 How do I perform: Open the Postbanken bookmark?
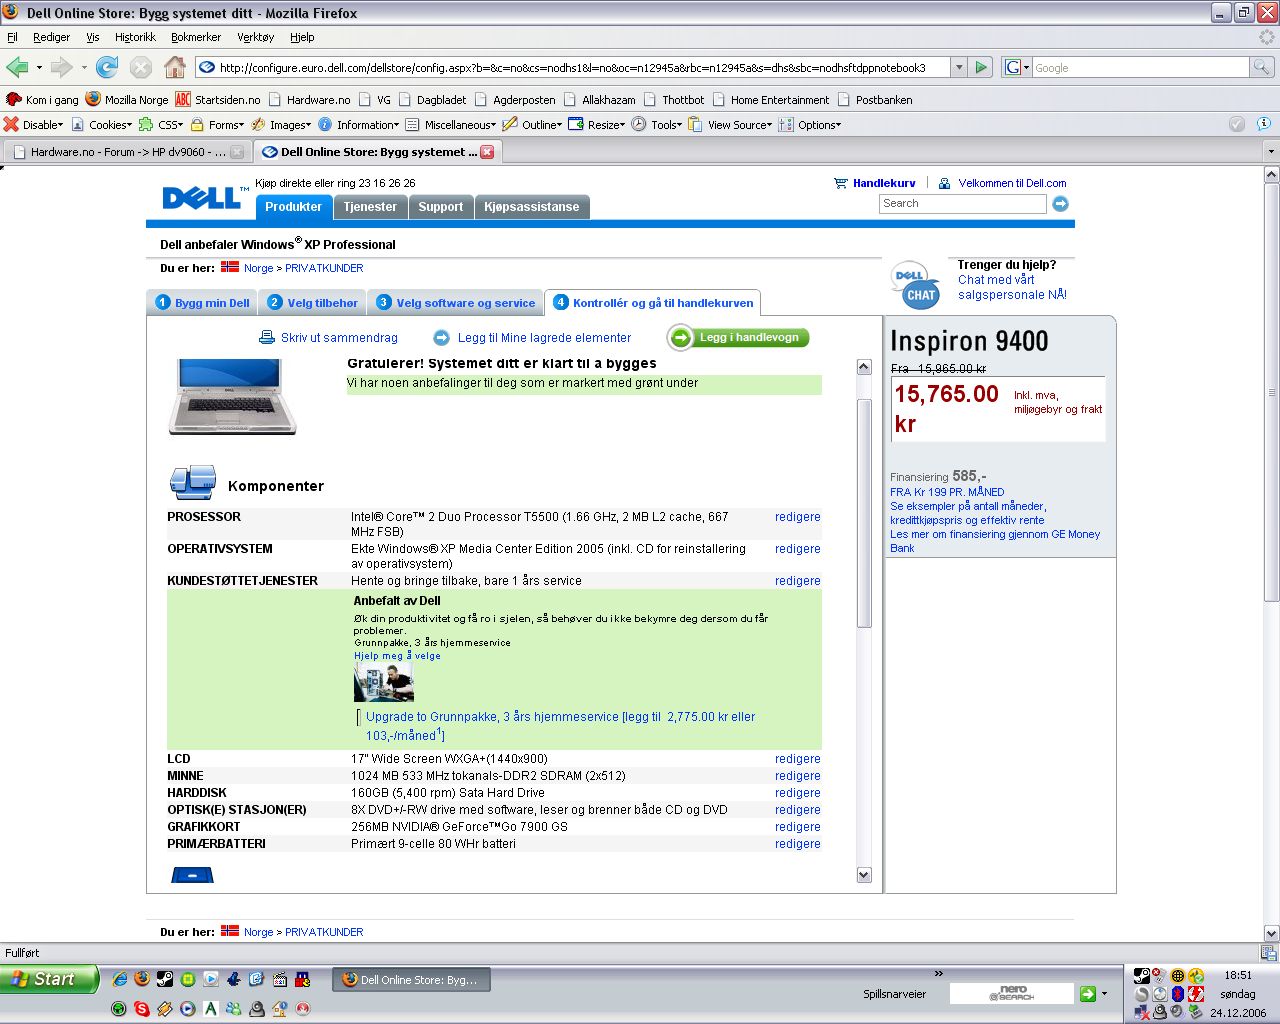(x=875, y=100)
